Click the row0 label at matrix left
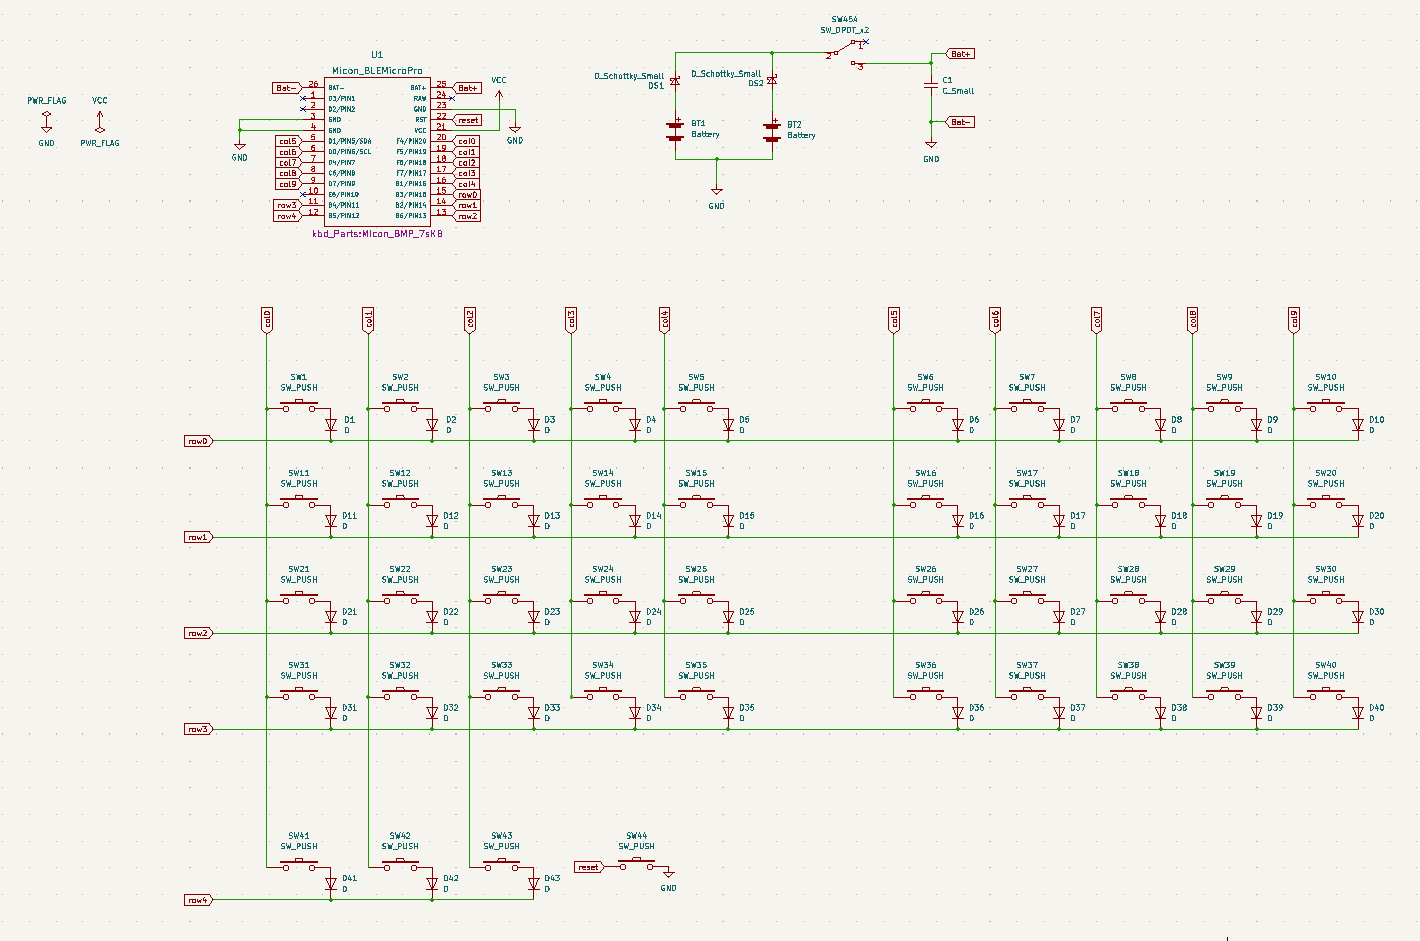Image resolution: width=1420 pixels, height=941 pixels. coord(198,441)
